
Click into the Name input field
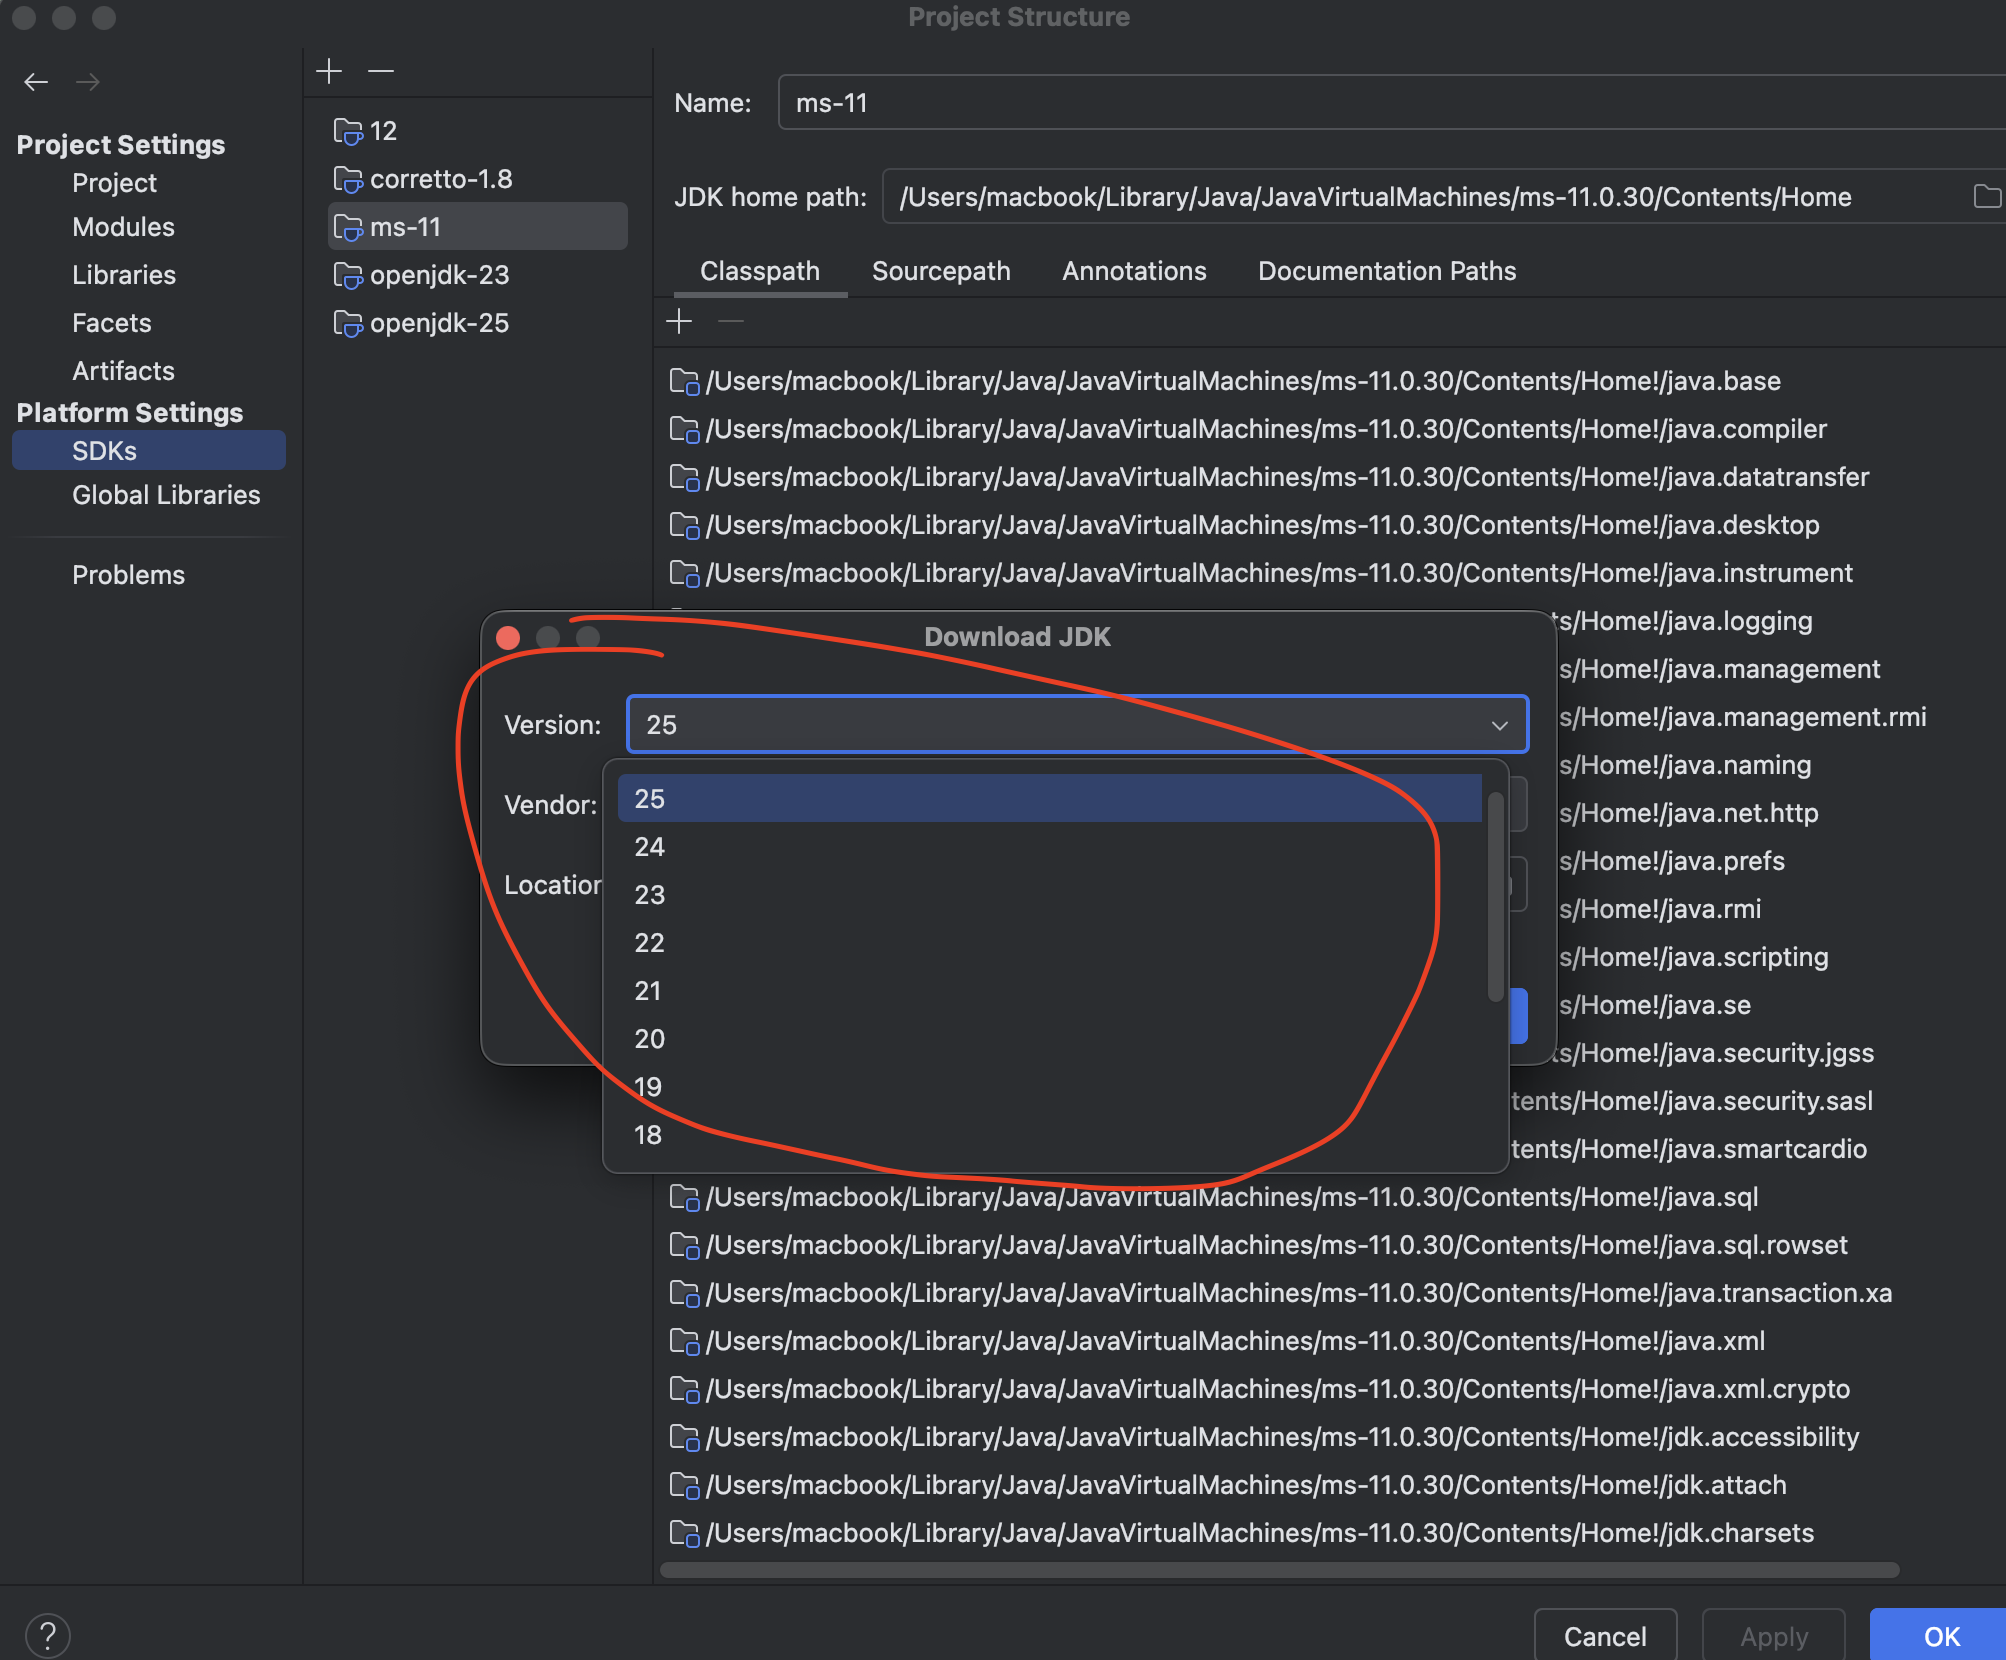click(x=1392, y=103)
